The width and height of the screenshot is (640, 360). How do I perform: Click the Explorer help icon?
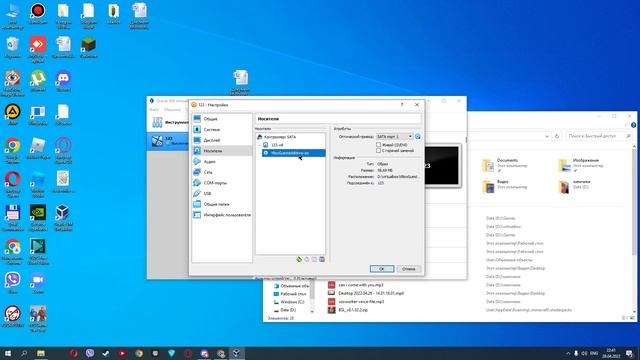pos(633,125)
